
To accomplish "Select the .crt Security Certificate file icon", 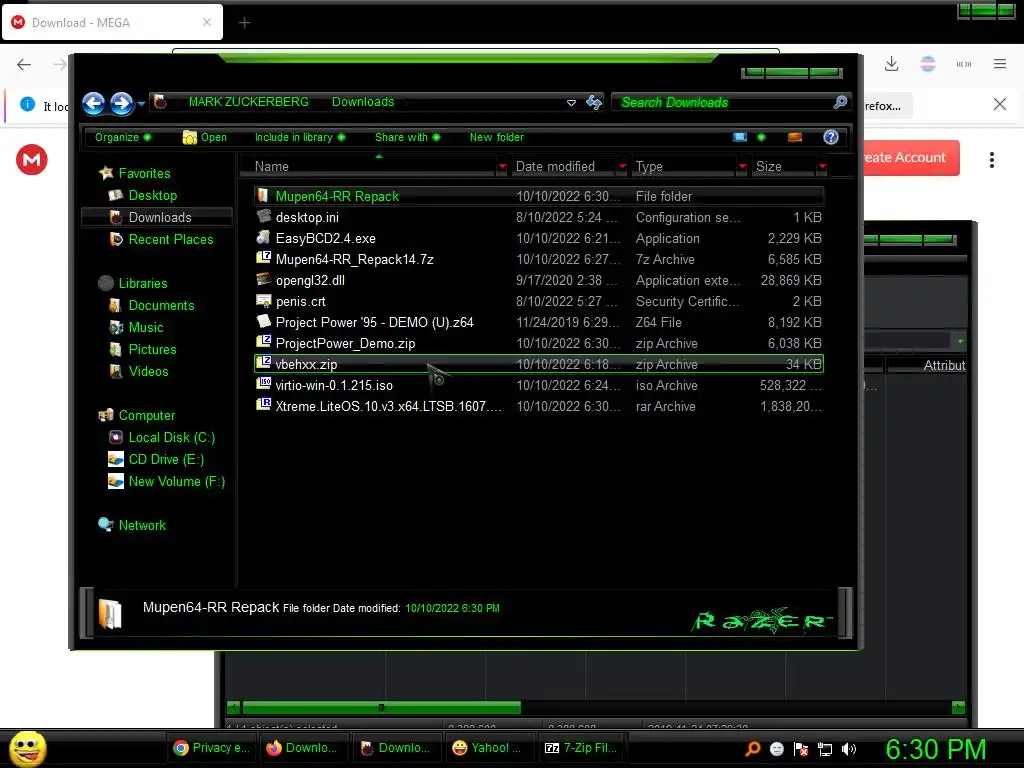I will (x=263, y=300).
